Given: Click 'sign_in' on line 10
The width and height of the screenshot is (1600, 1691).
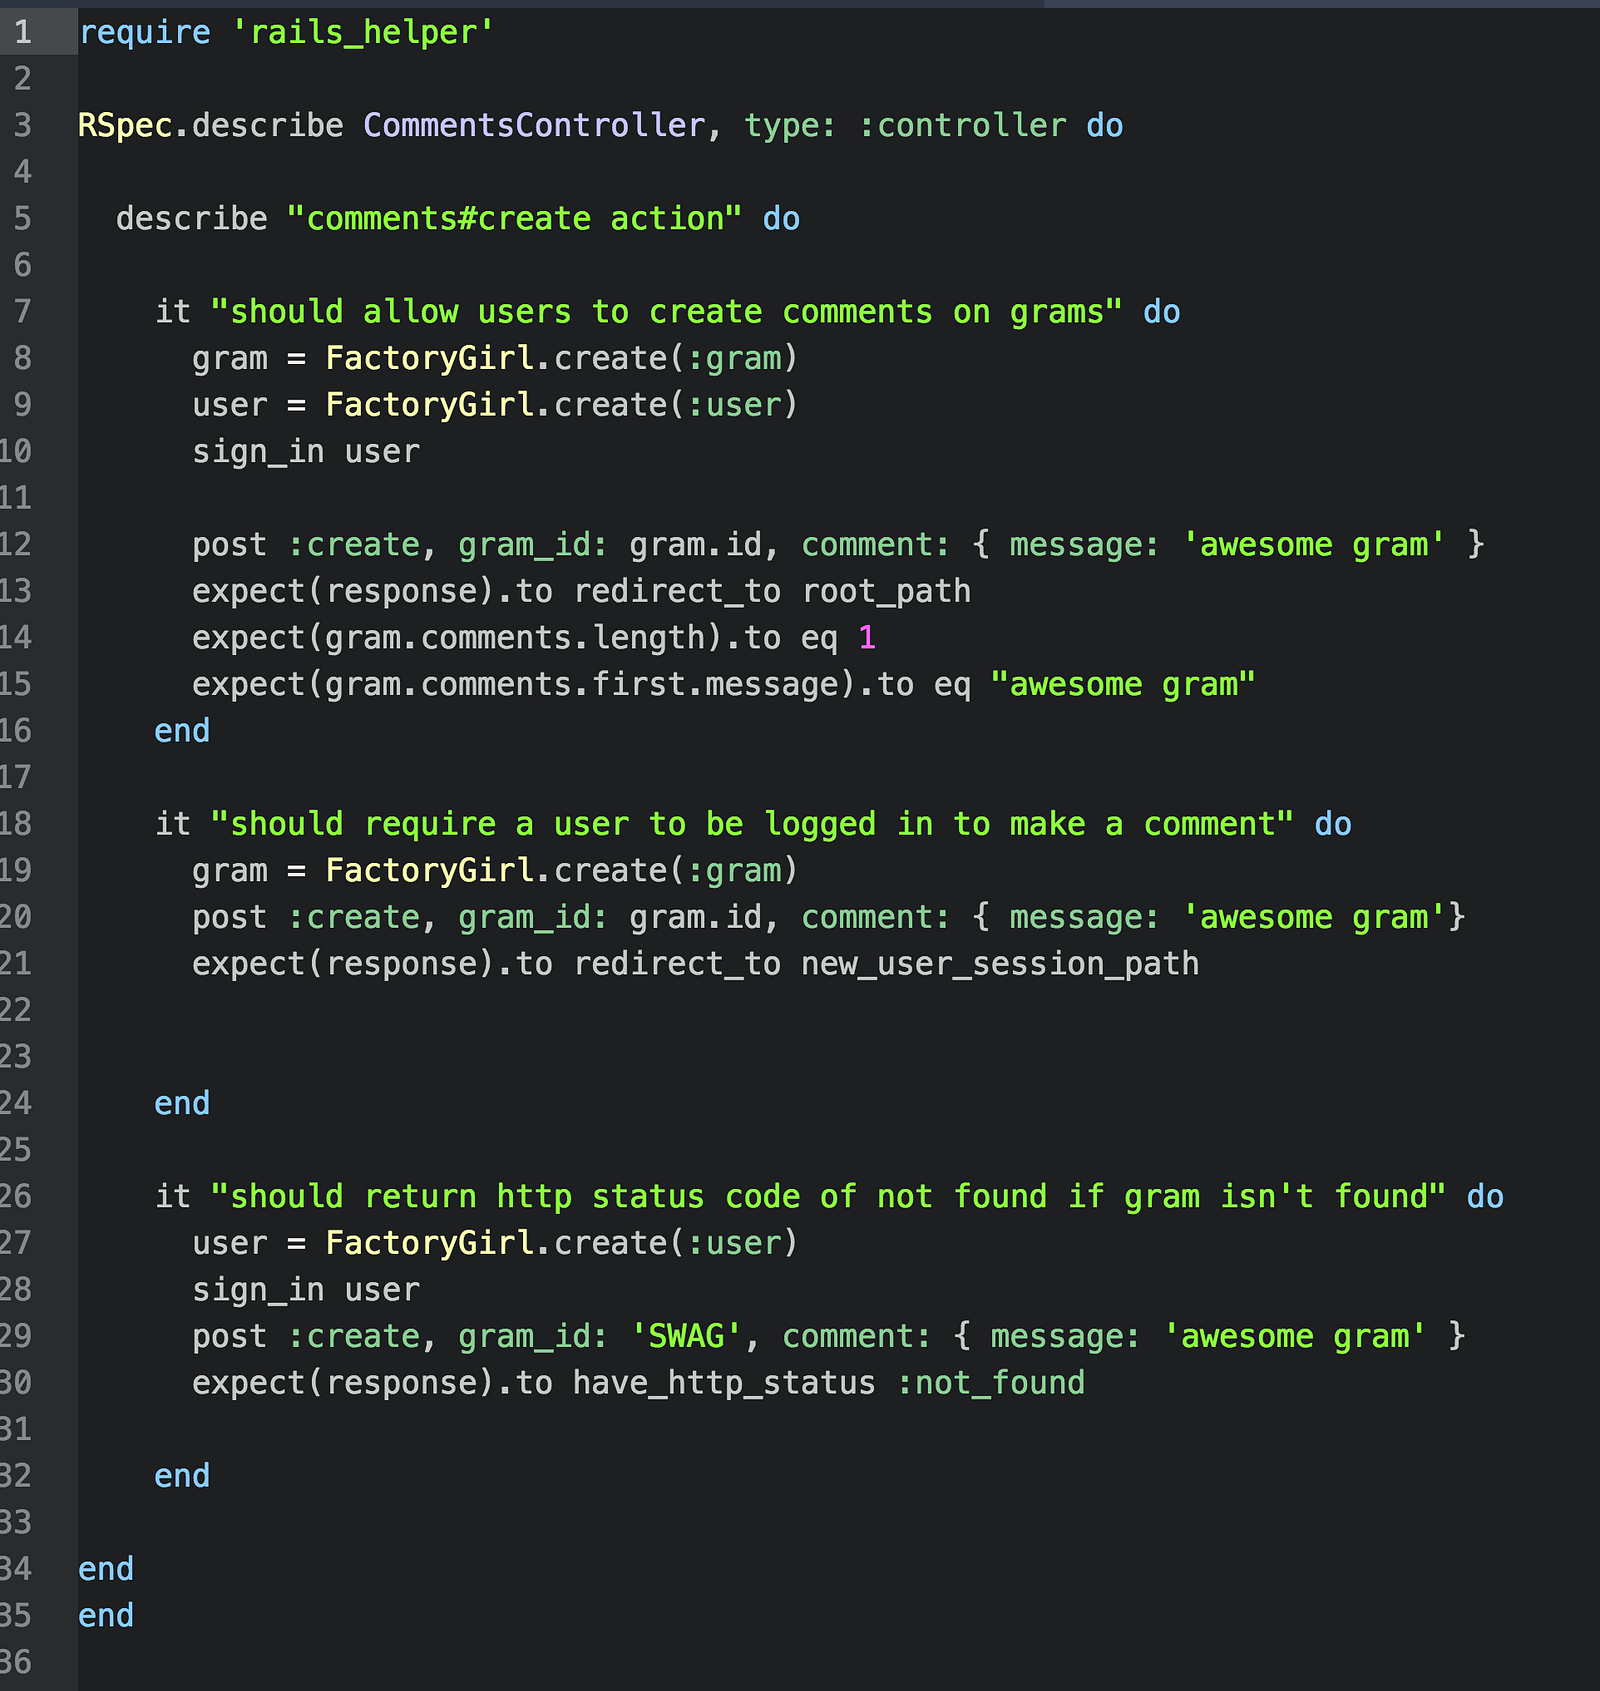Looking at the screenshot, I should click(259, 452).
